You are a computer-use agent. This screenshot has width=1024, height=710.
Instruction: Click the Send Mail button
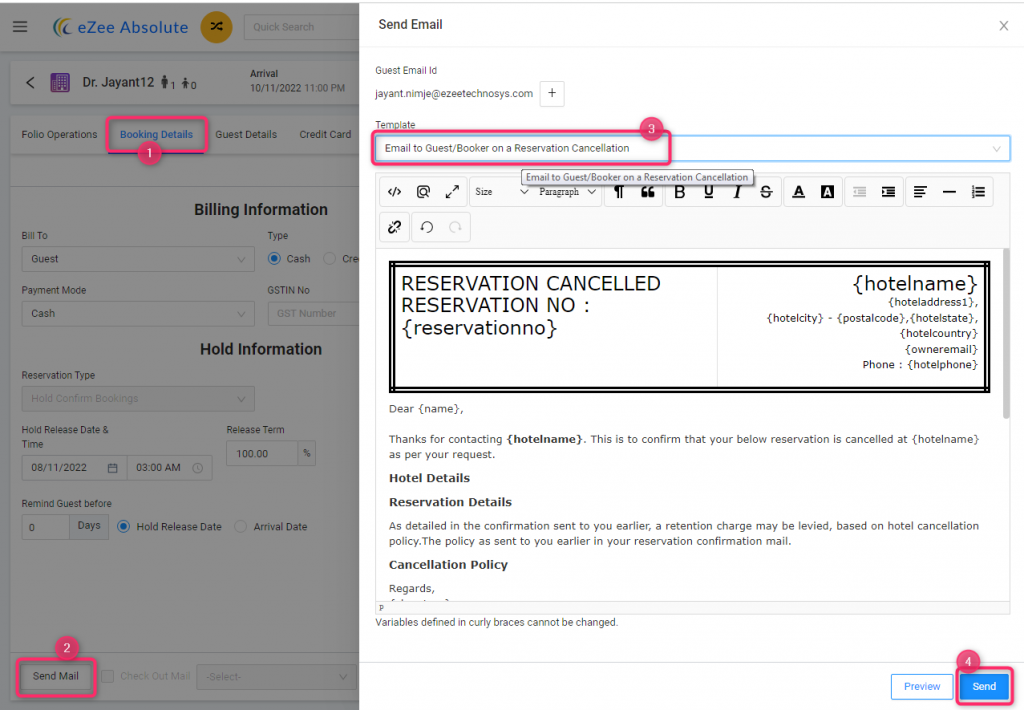[56, 677]
